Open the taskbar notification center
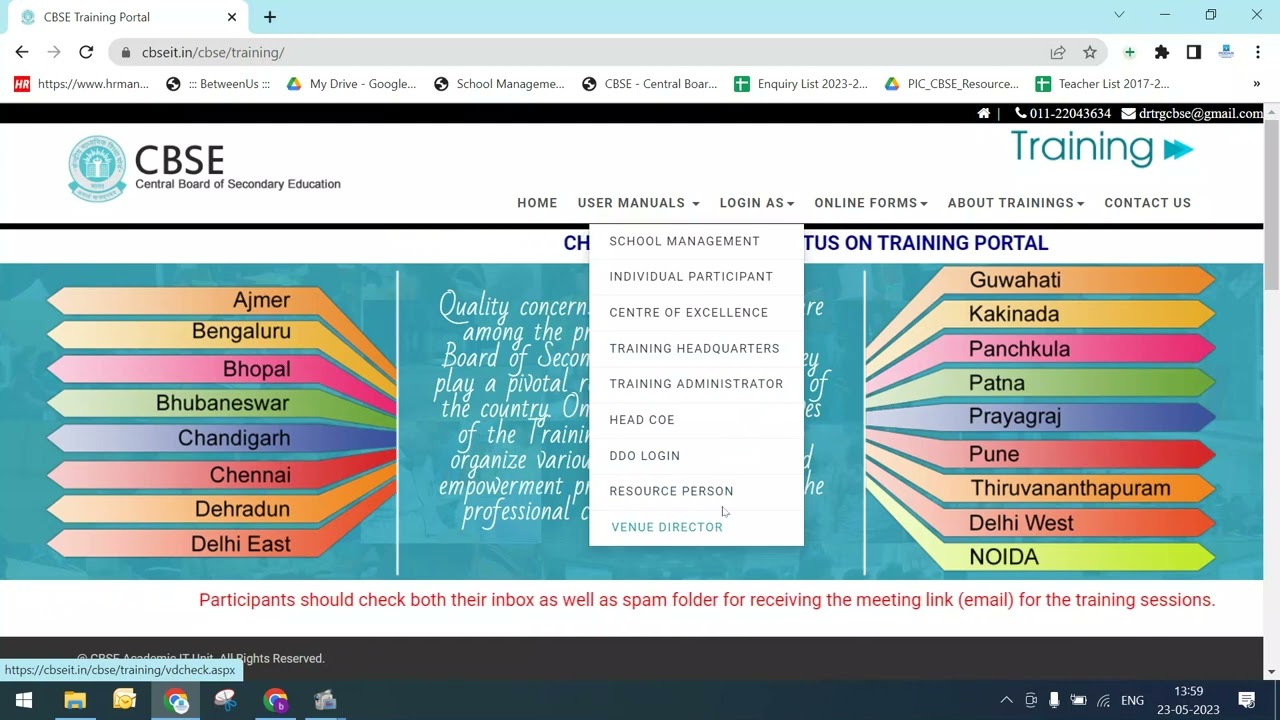This screenshot has height=720, width=1280. tap(1247, 700)
